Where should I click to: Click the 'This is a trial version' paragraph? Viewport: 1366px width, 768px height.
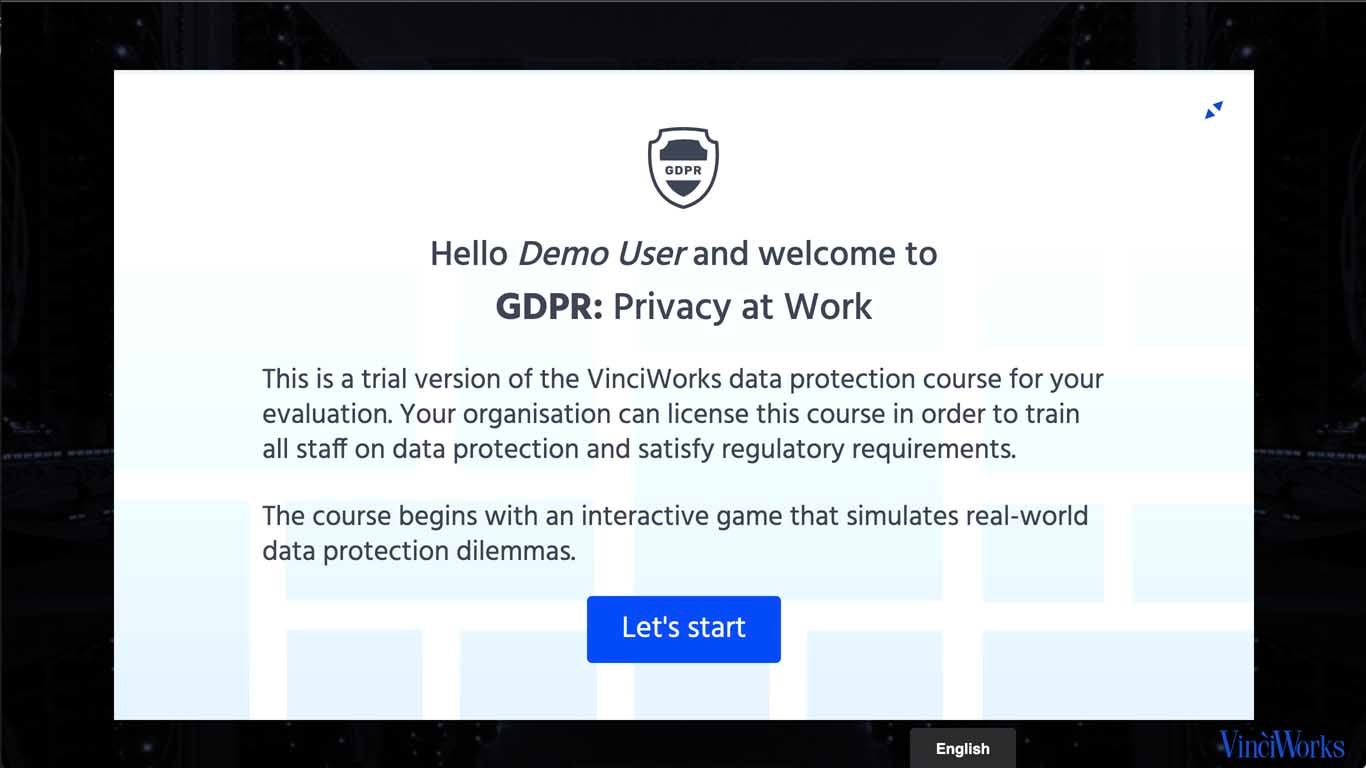point(683,414)
